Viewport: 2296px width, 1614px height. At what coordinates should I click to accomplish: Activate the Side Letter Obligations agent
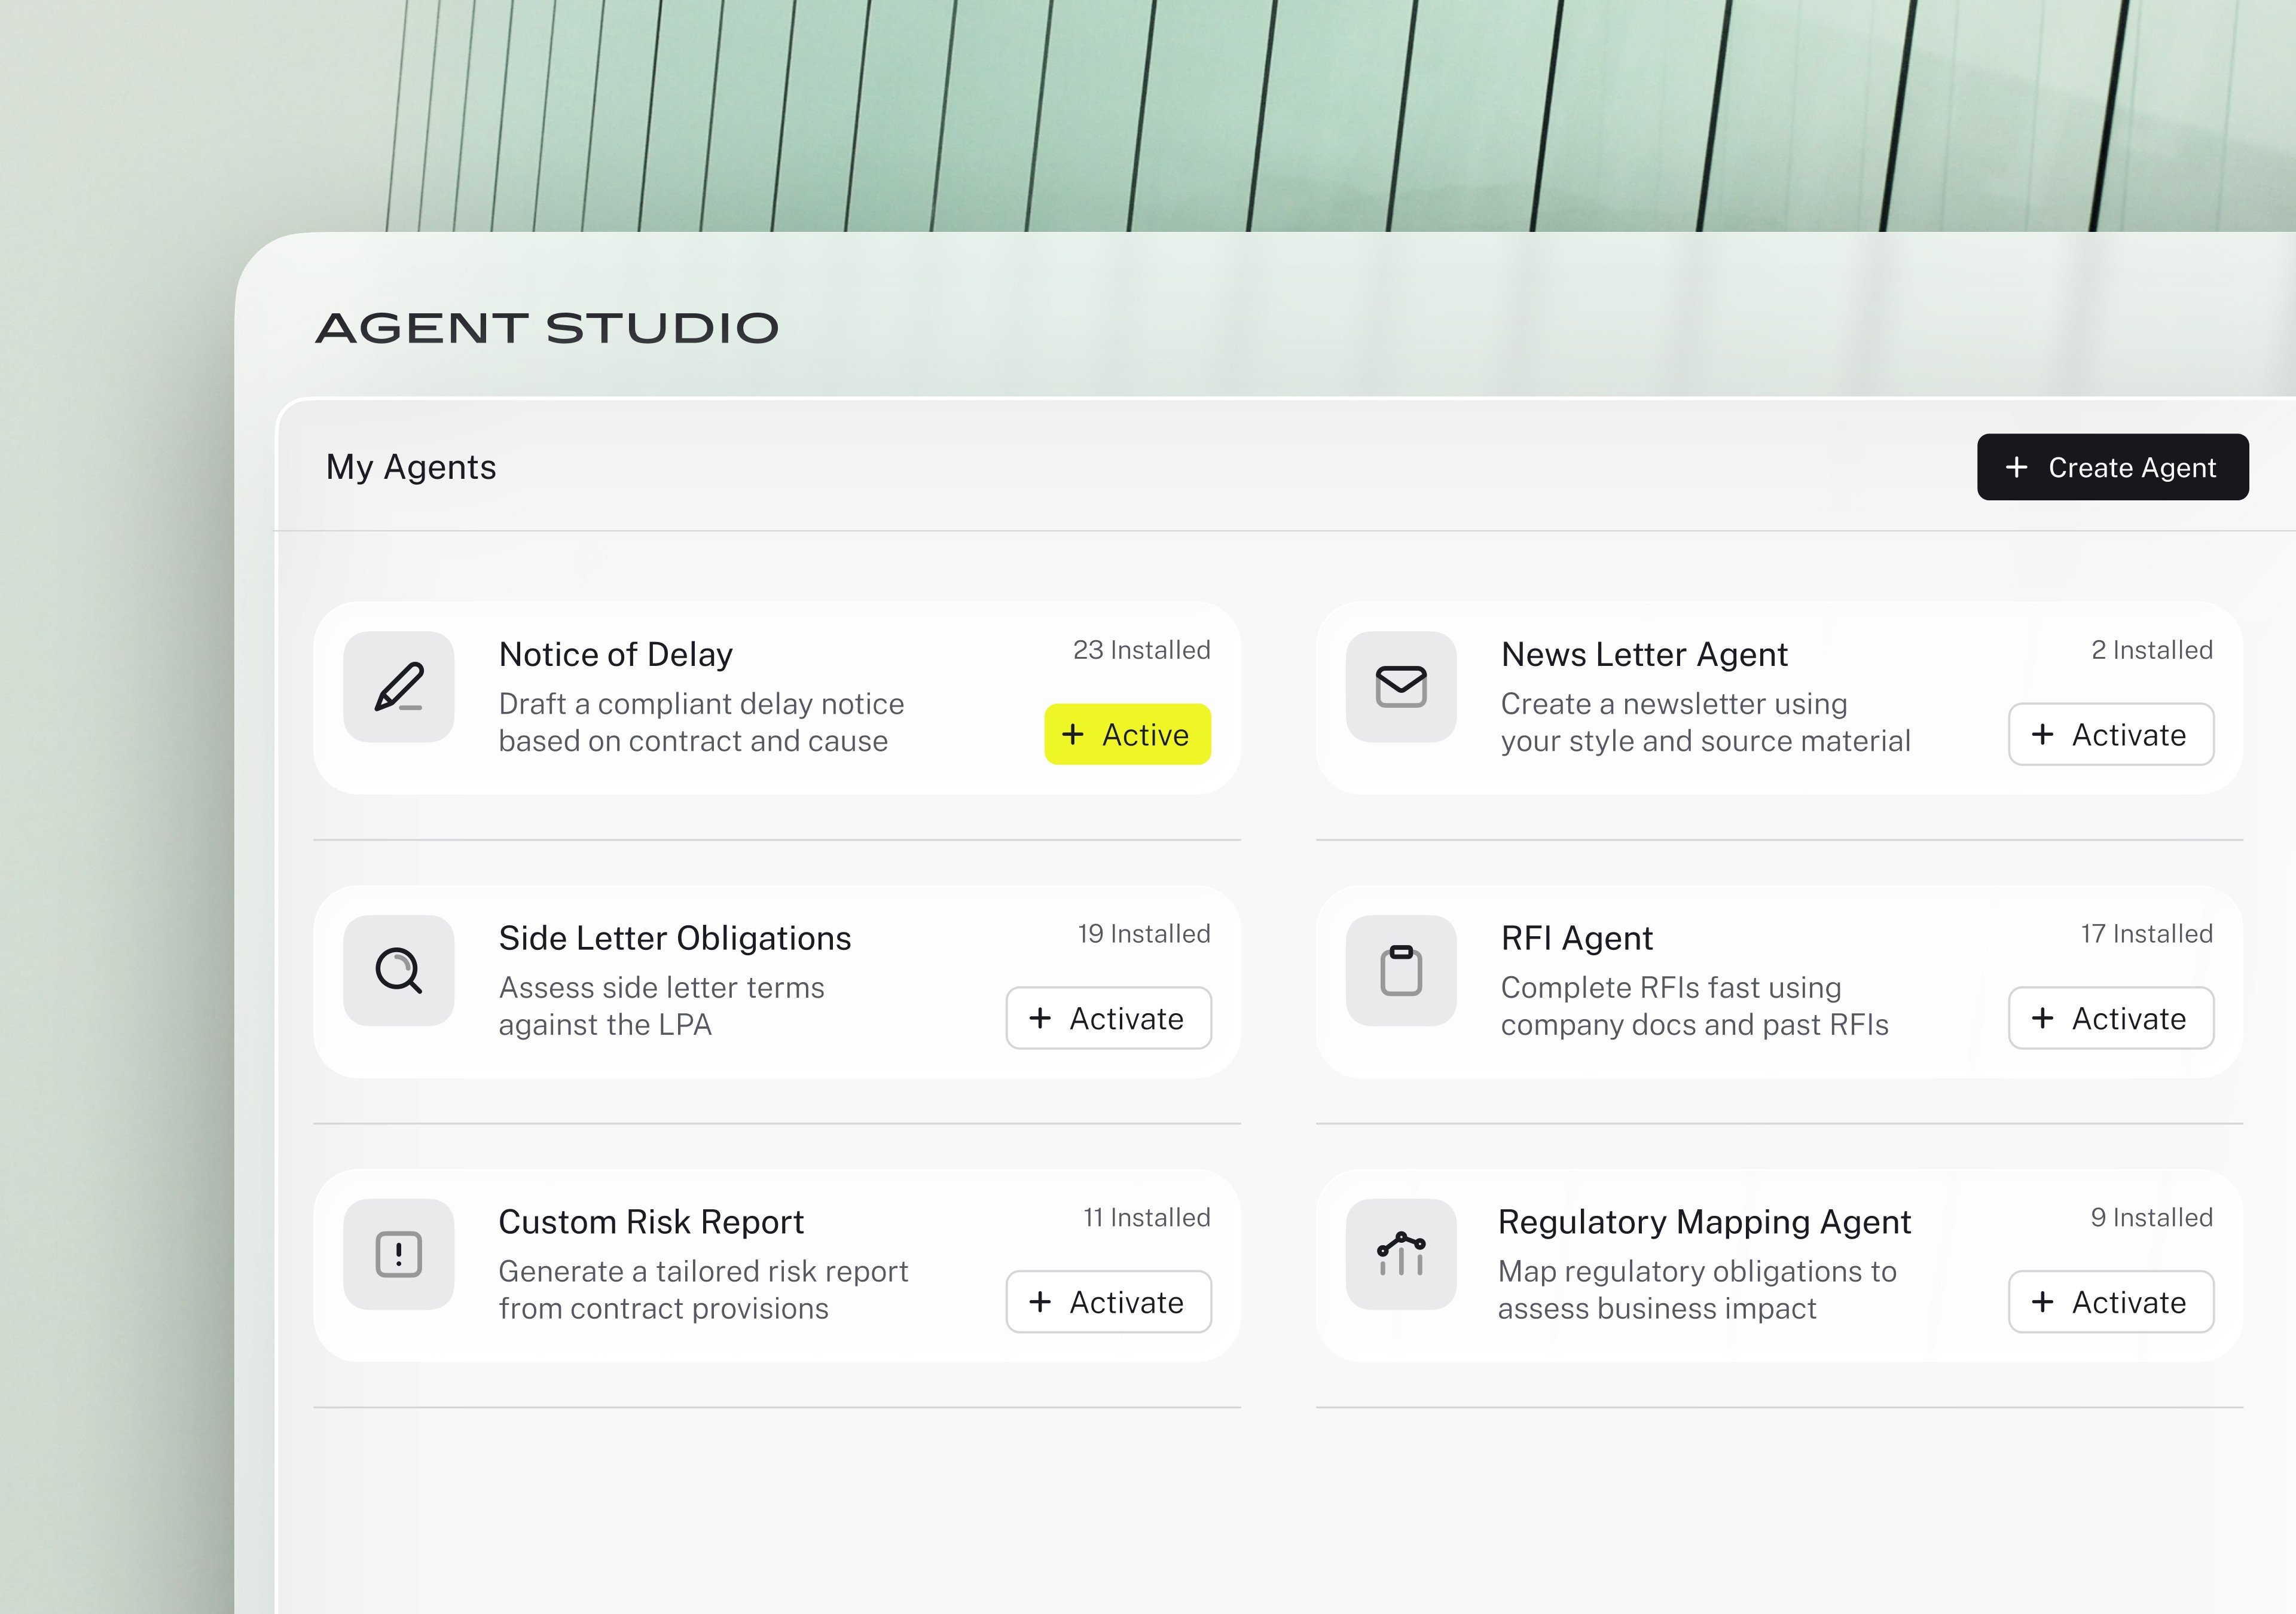point(1108,1018)
